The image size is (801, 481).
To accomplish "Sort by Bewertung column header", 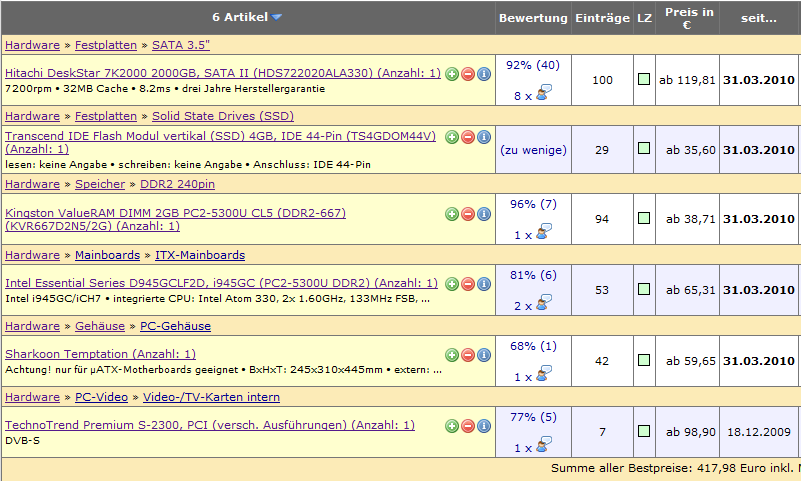I will 533,18.
